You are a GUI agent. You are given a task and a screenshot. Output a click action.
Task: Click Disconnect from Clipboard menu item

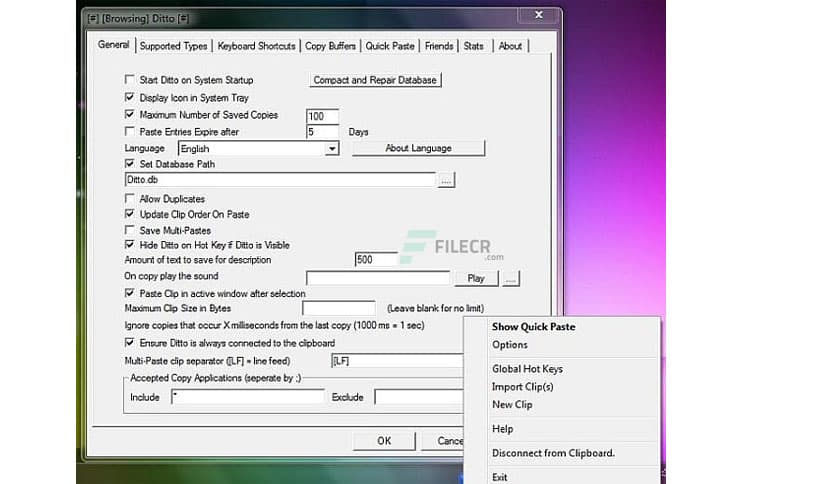(x=553, y=453)
